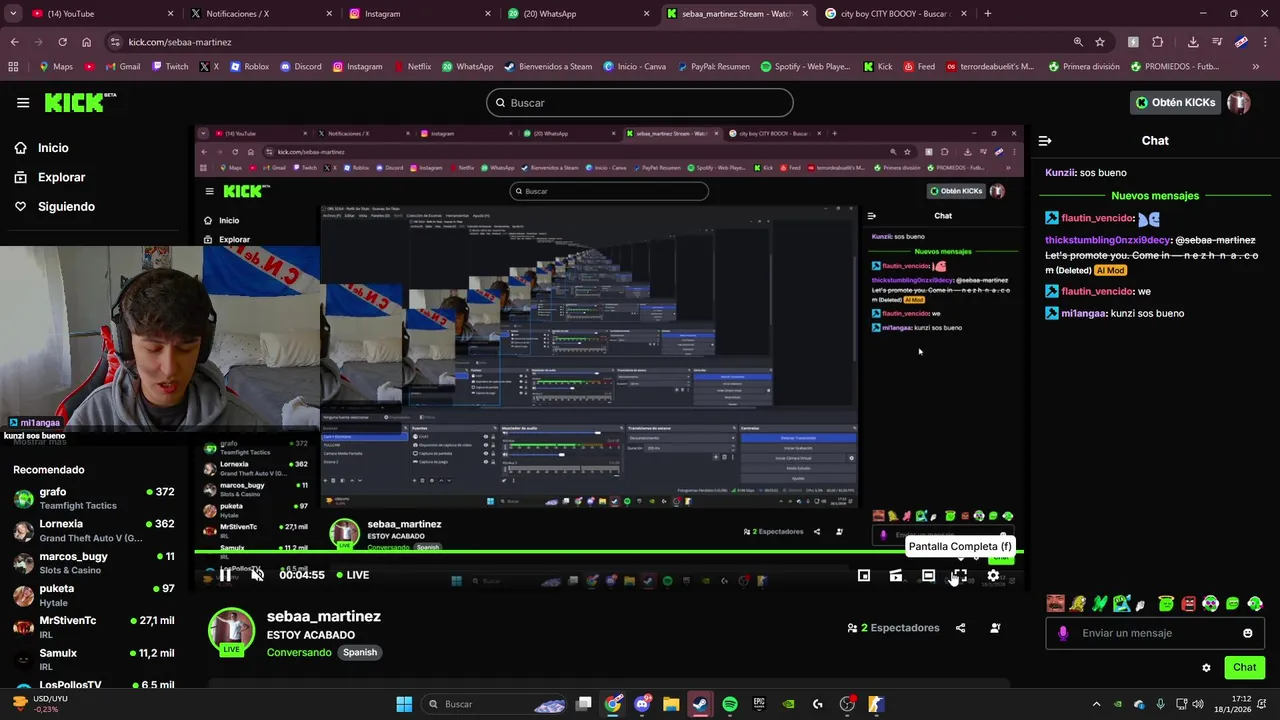Click Conversando category link
Screen dimensions: 1280x720
point(299,652)
